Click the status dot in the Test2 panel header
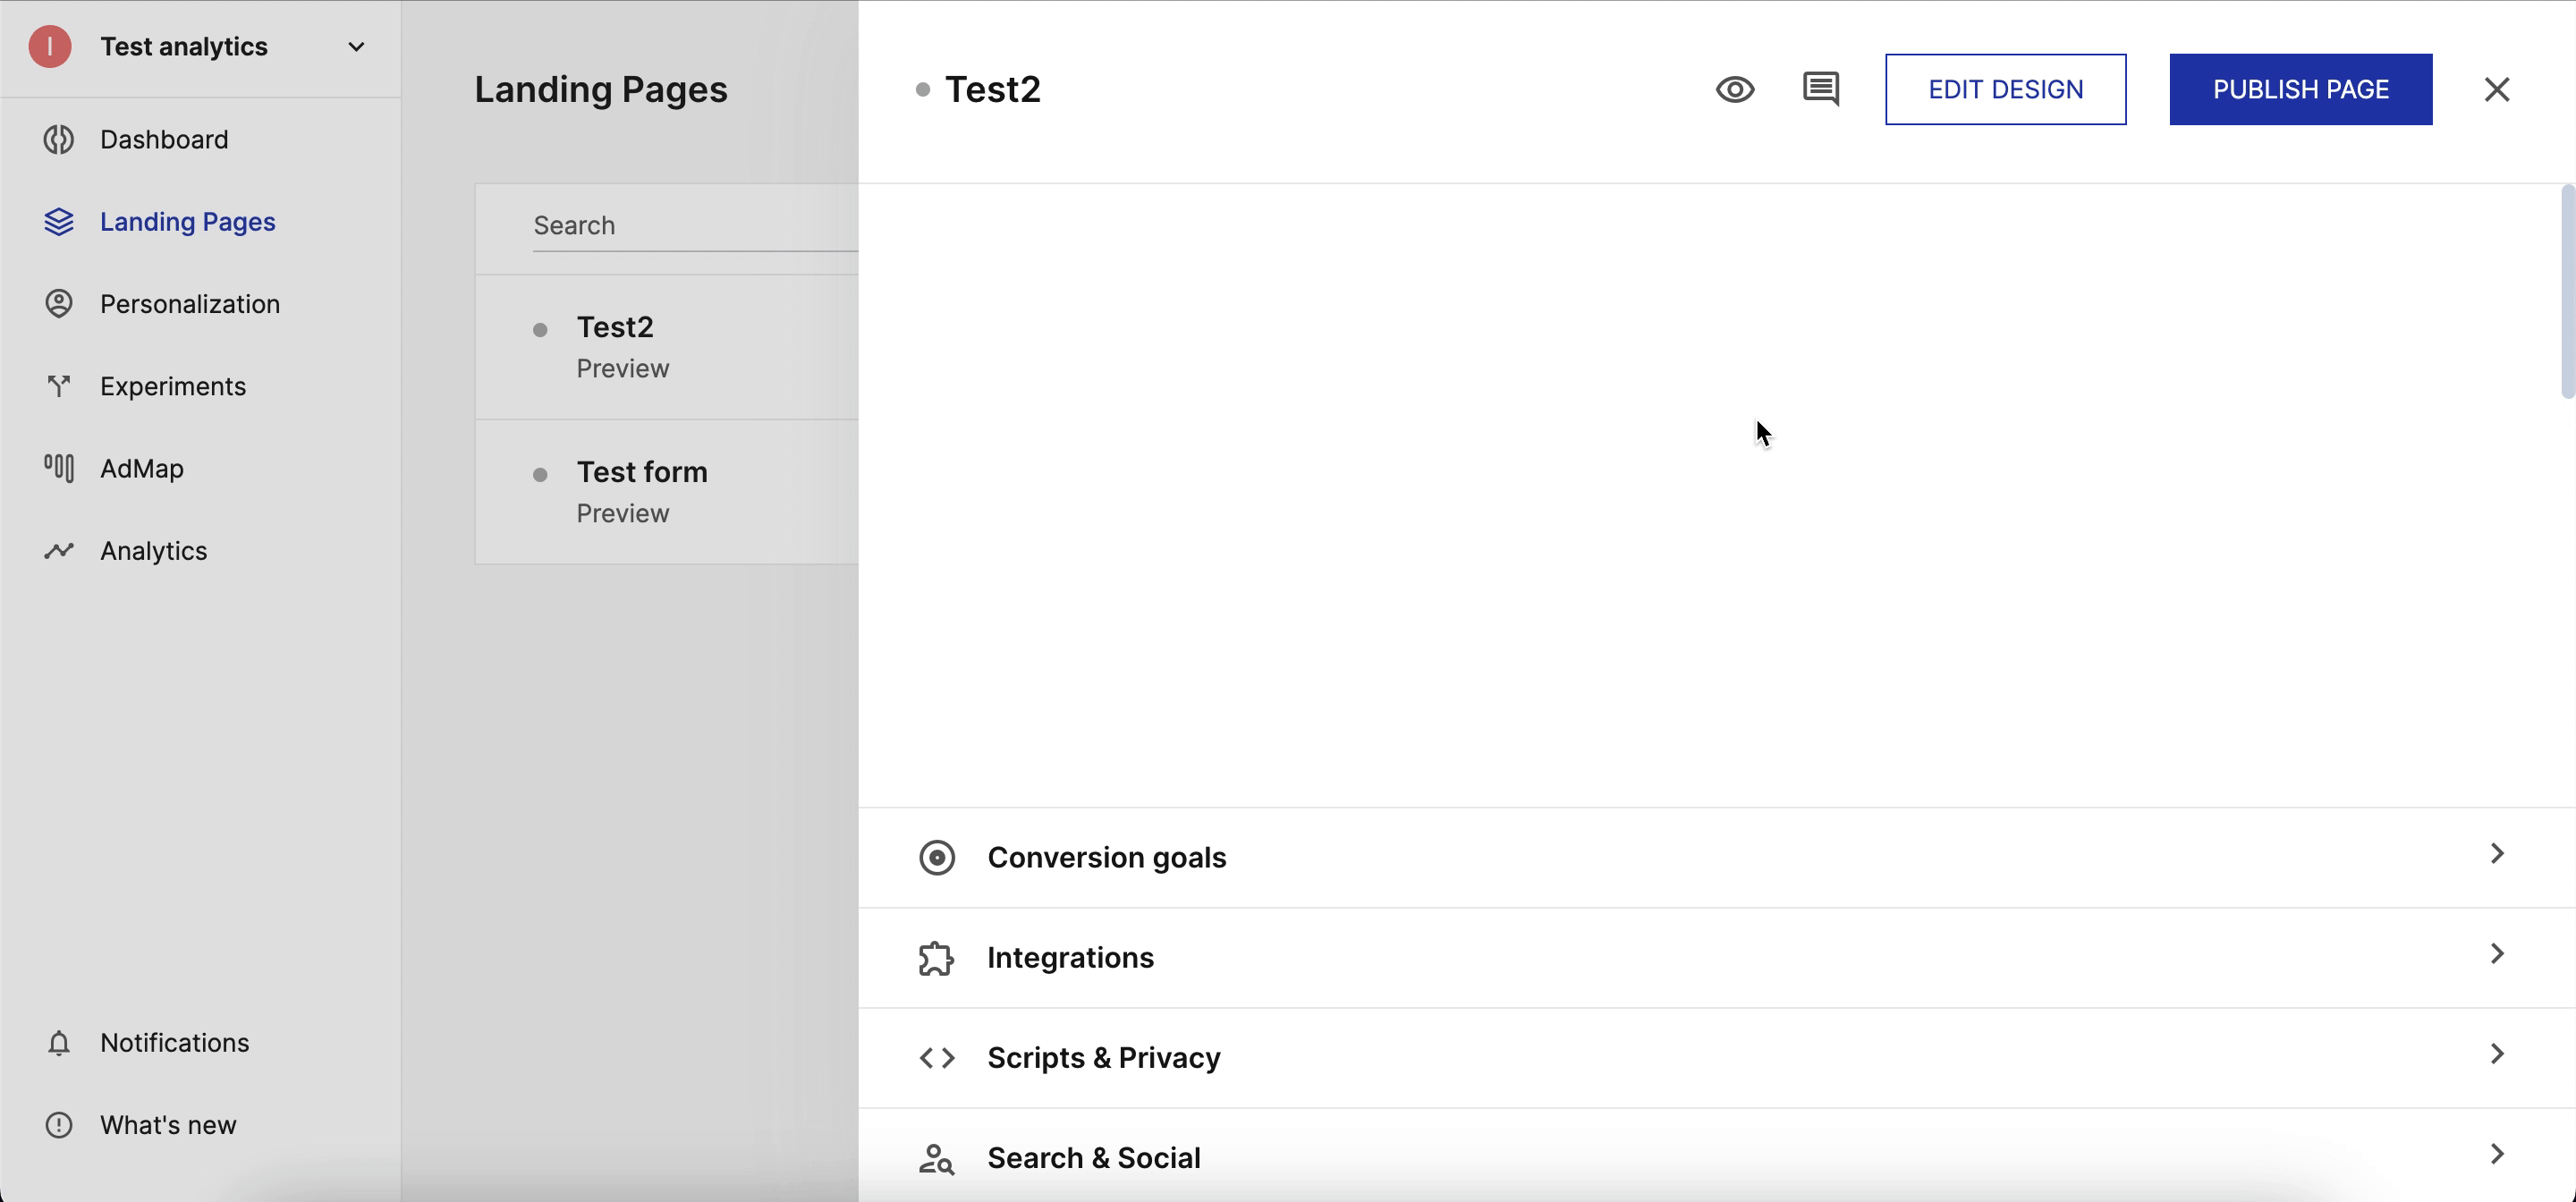Image resolution: width=2576 pixels, height=1202 pixels. point(923,90)
